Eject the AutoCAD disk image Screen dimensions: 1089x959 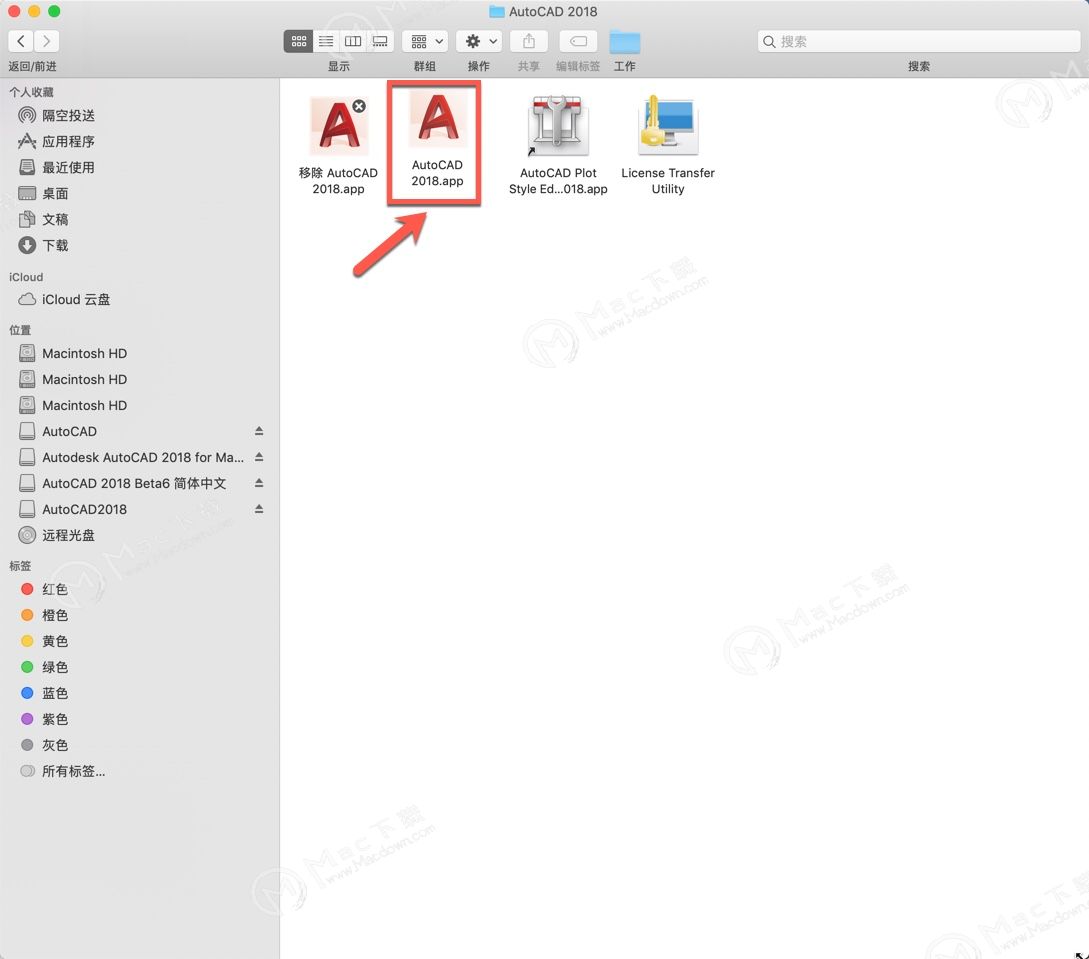coord(258,431)
